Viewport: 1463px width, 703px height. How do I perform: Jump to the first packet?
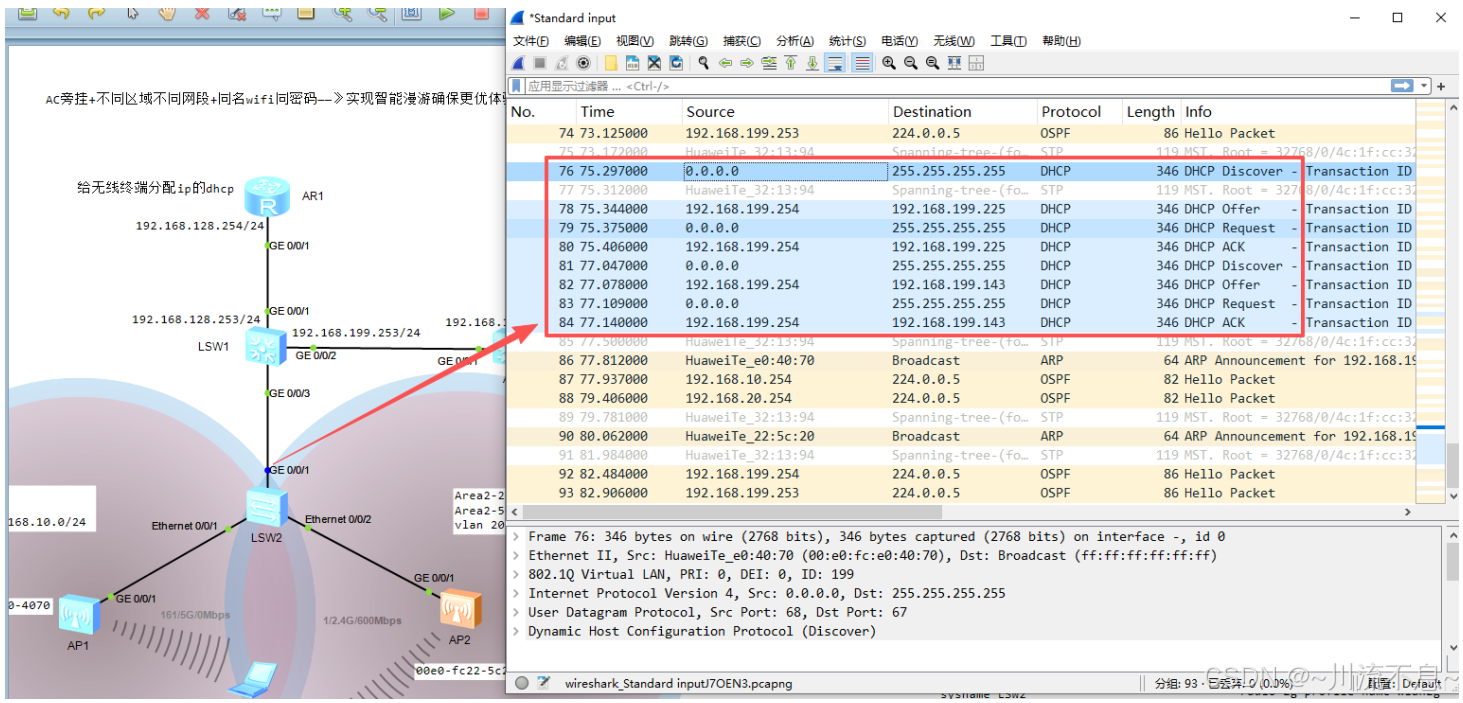[x=790, y=63]
